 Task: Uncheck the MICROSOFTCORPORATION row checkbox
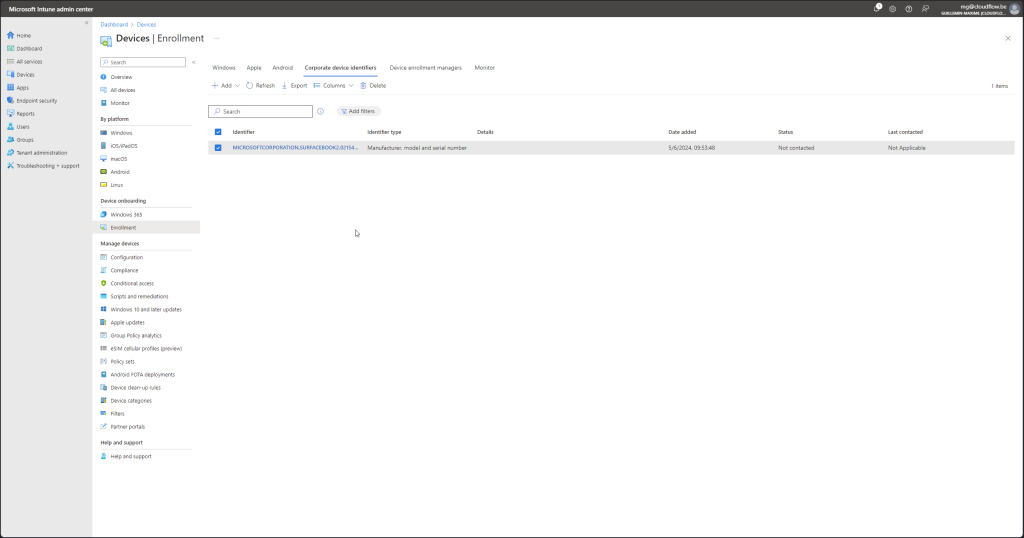point(218,148)
